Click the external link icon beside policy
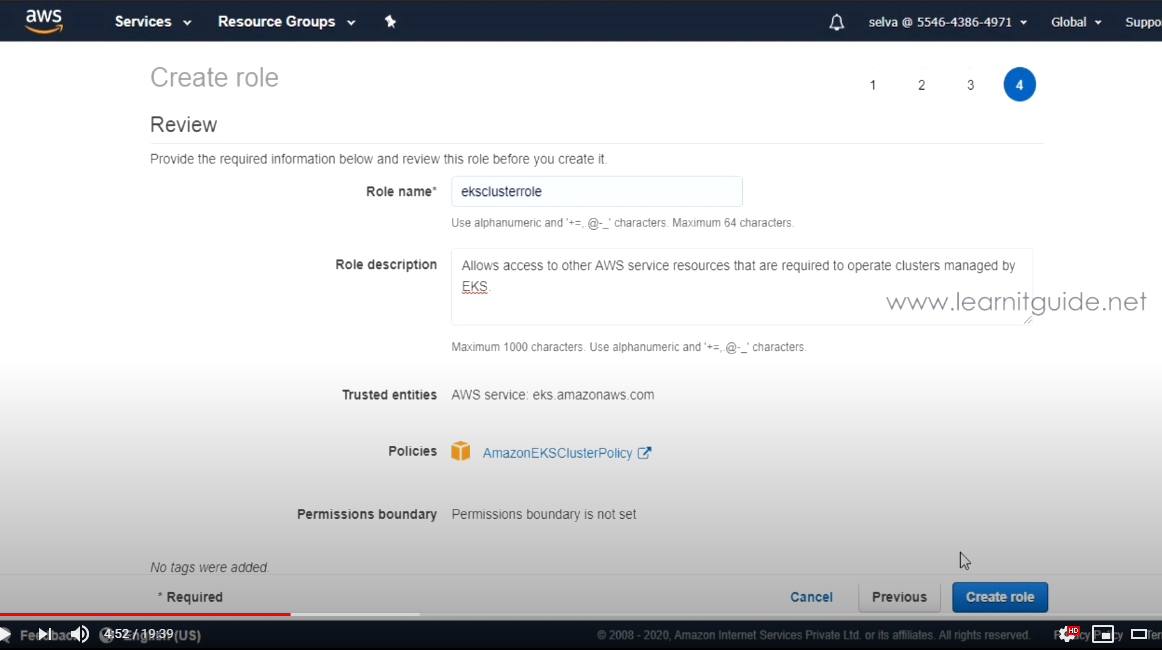 [644, 453]
